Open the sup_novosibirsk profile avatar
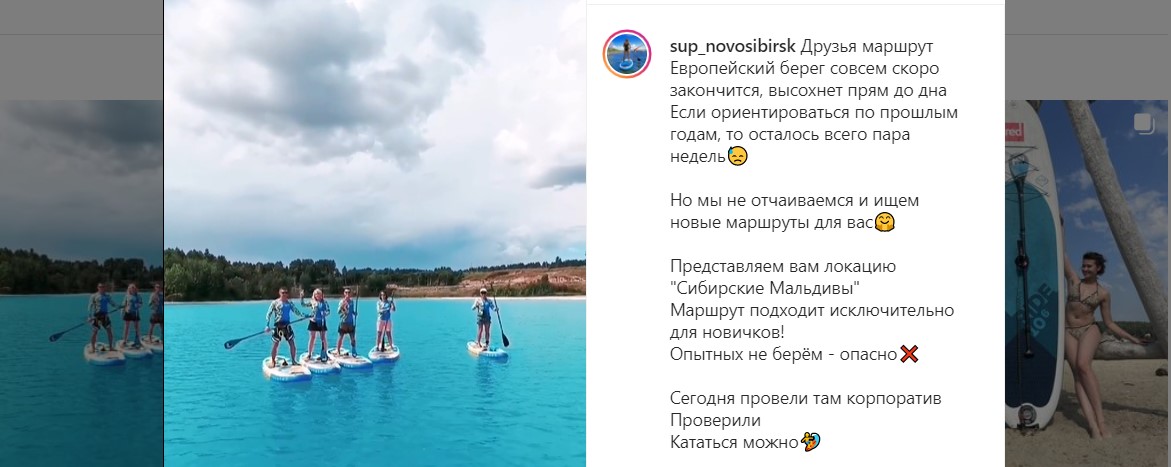This screenshot has width=1171, height=467. (627, 54)
